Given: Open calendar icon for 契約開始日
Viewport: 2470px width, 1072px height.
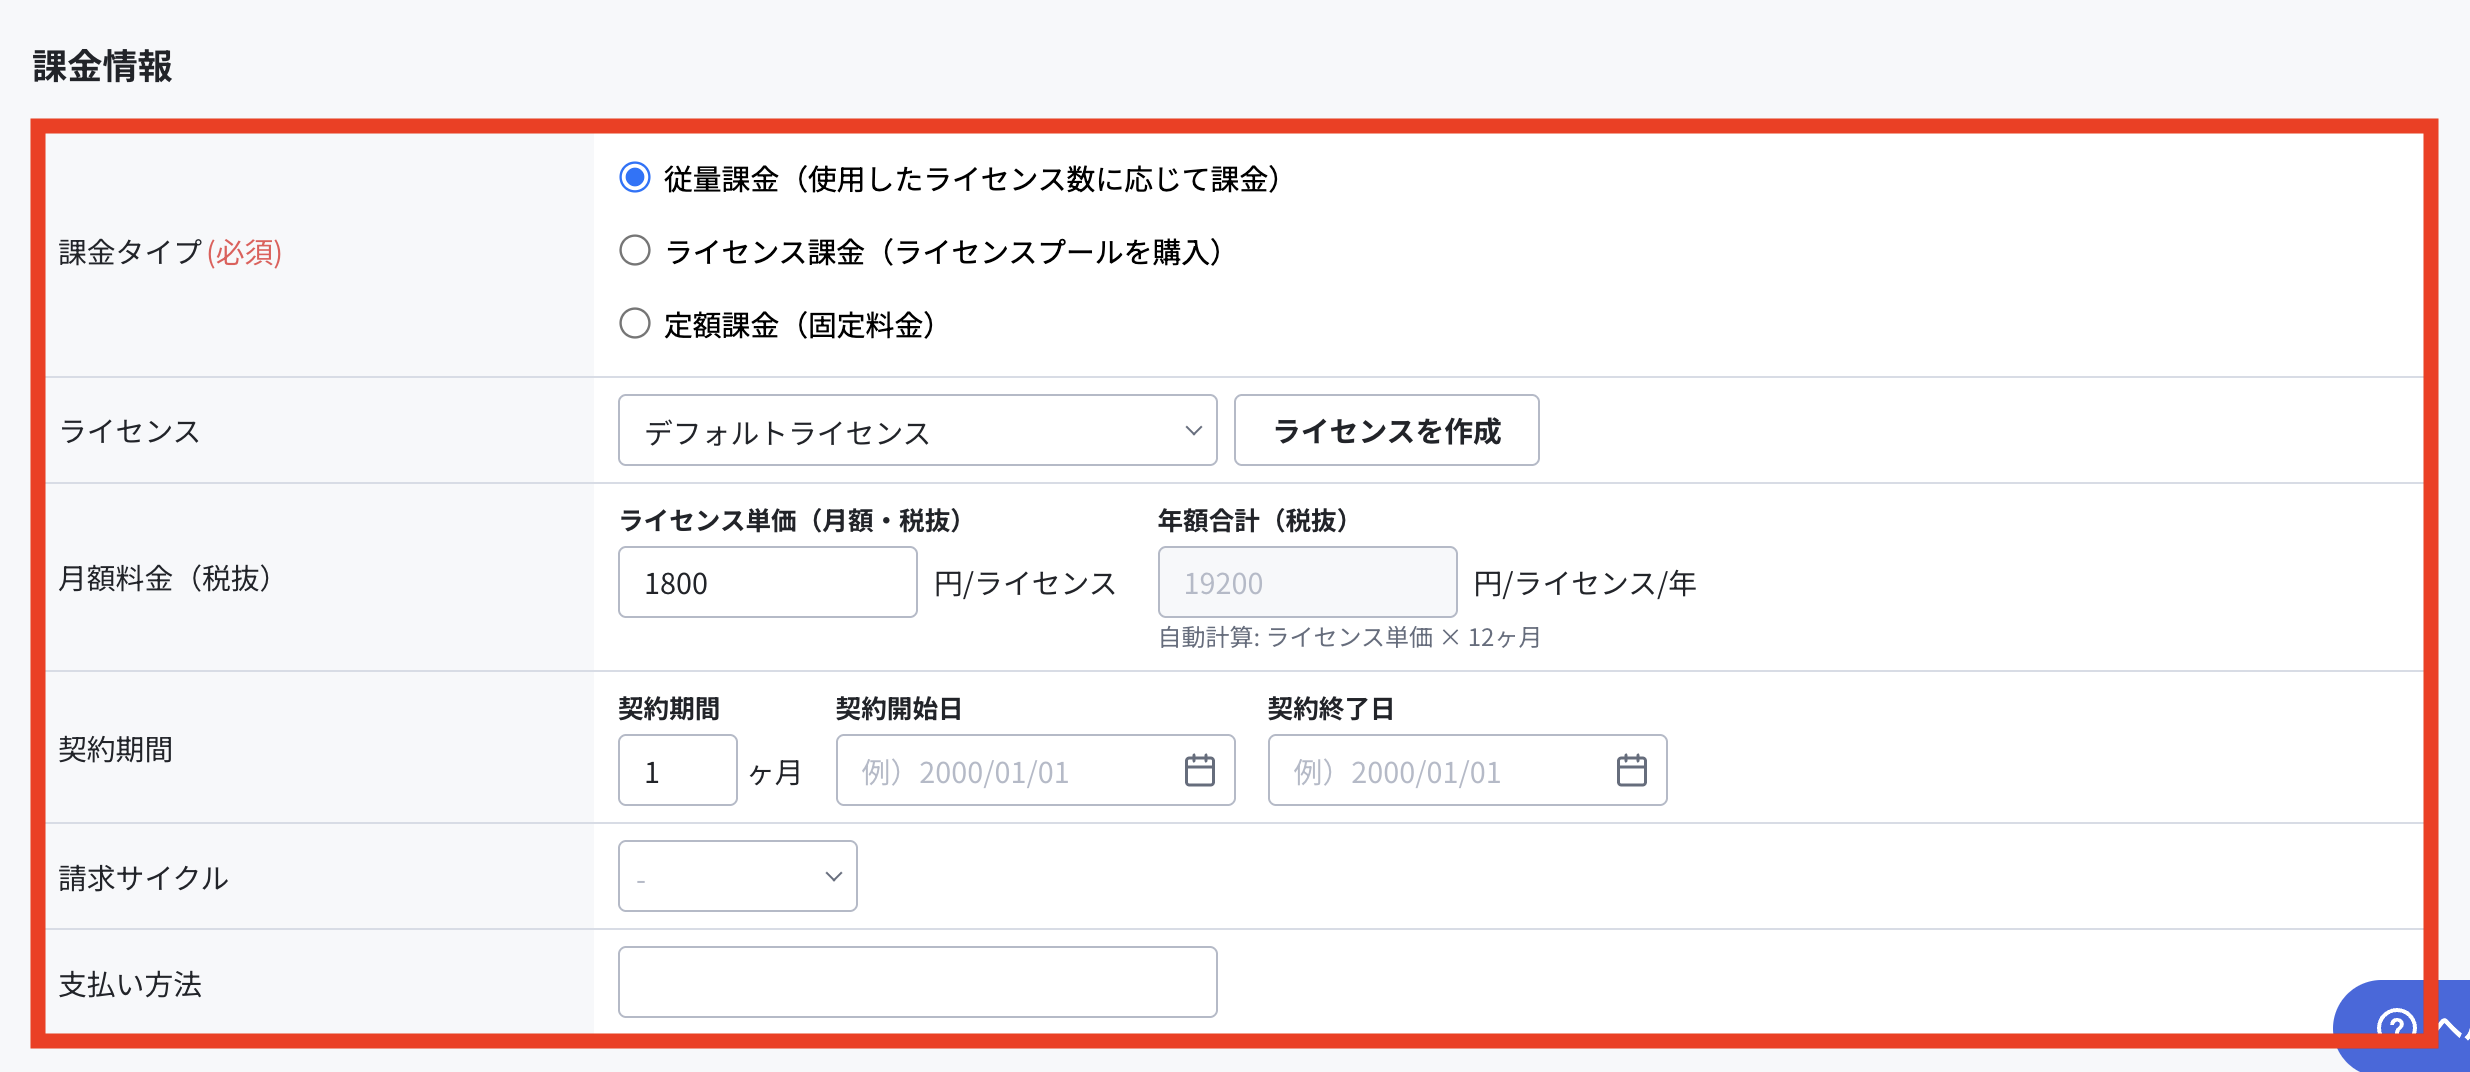Looking at the screenshot, I should tap(1199, 770).
